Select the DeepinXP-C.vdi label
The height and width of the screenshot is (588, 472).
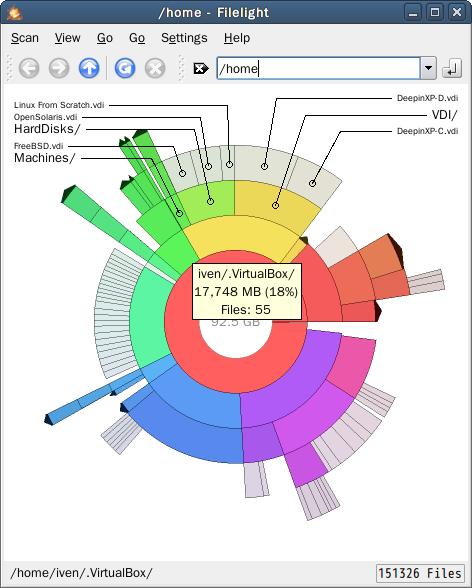427,131
